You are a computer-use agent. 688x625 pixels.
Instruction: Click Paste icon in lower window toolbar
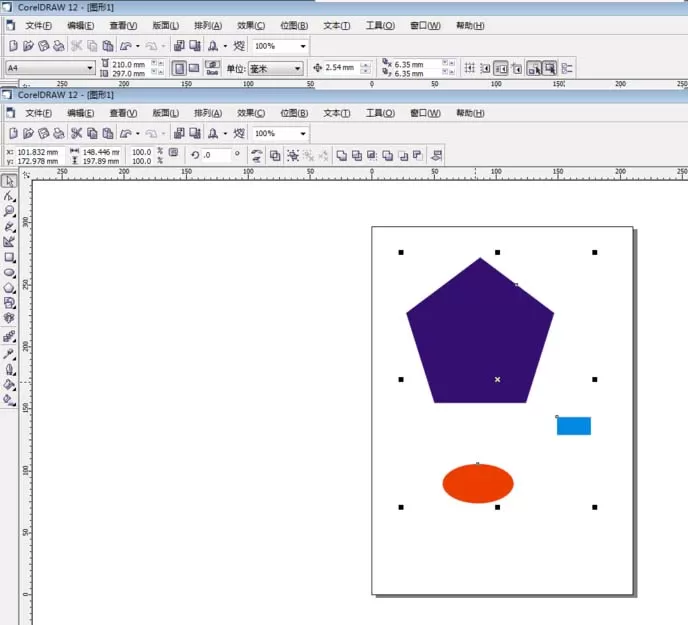tap(108, 133)
